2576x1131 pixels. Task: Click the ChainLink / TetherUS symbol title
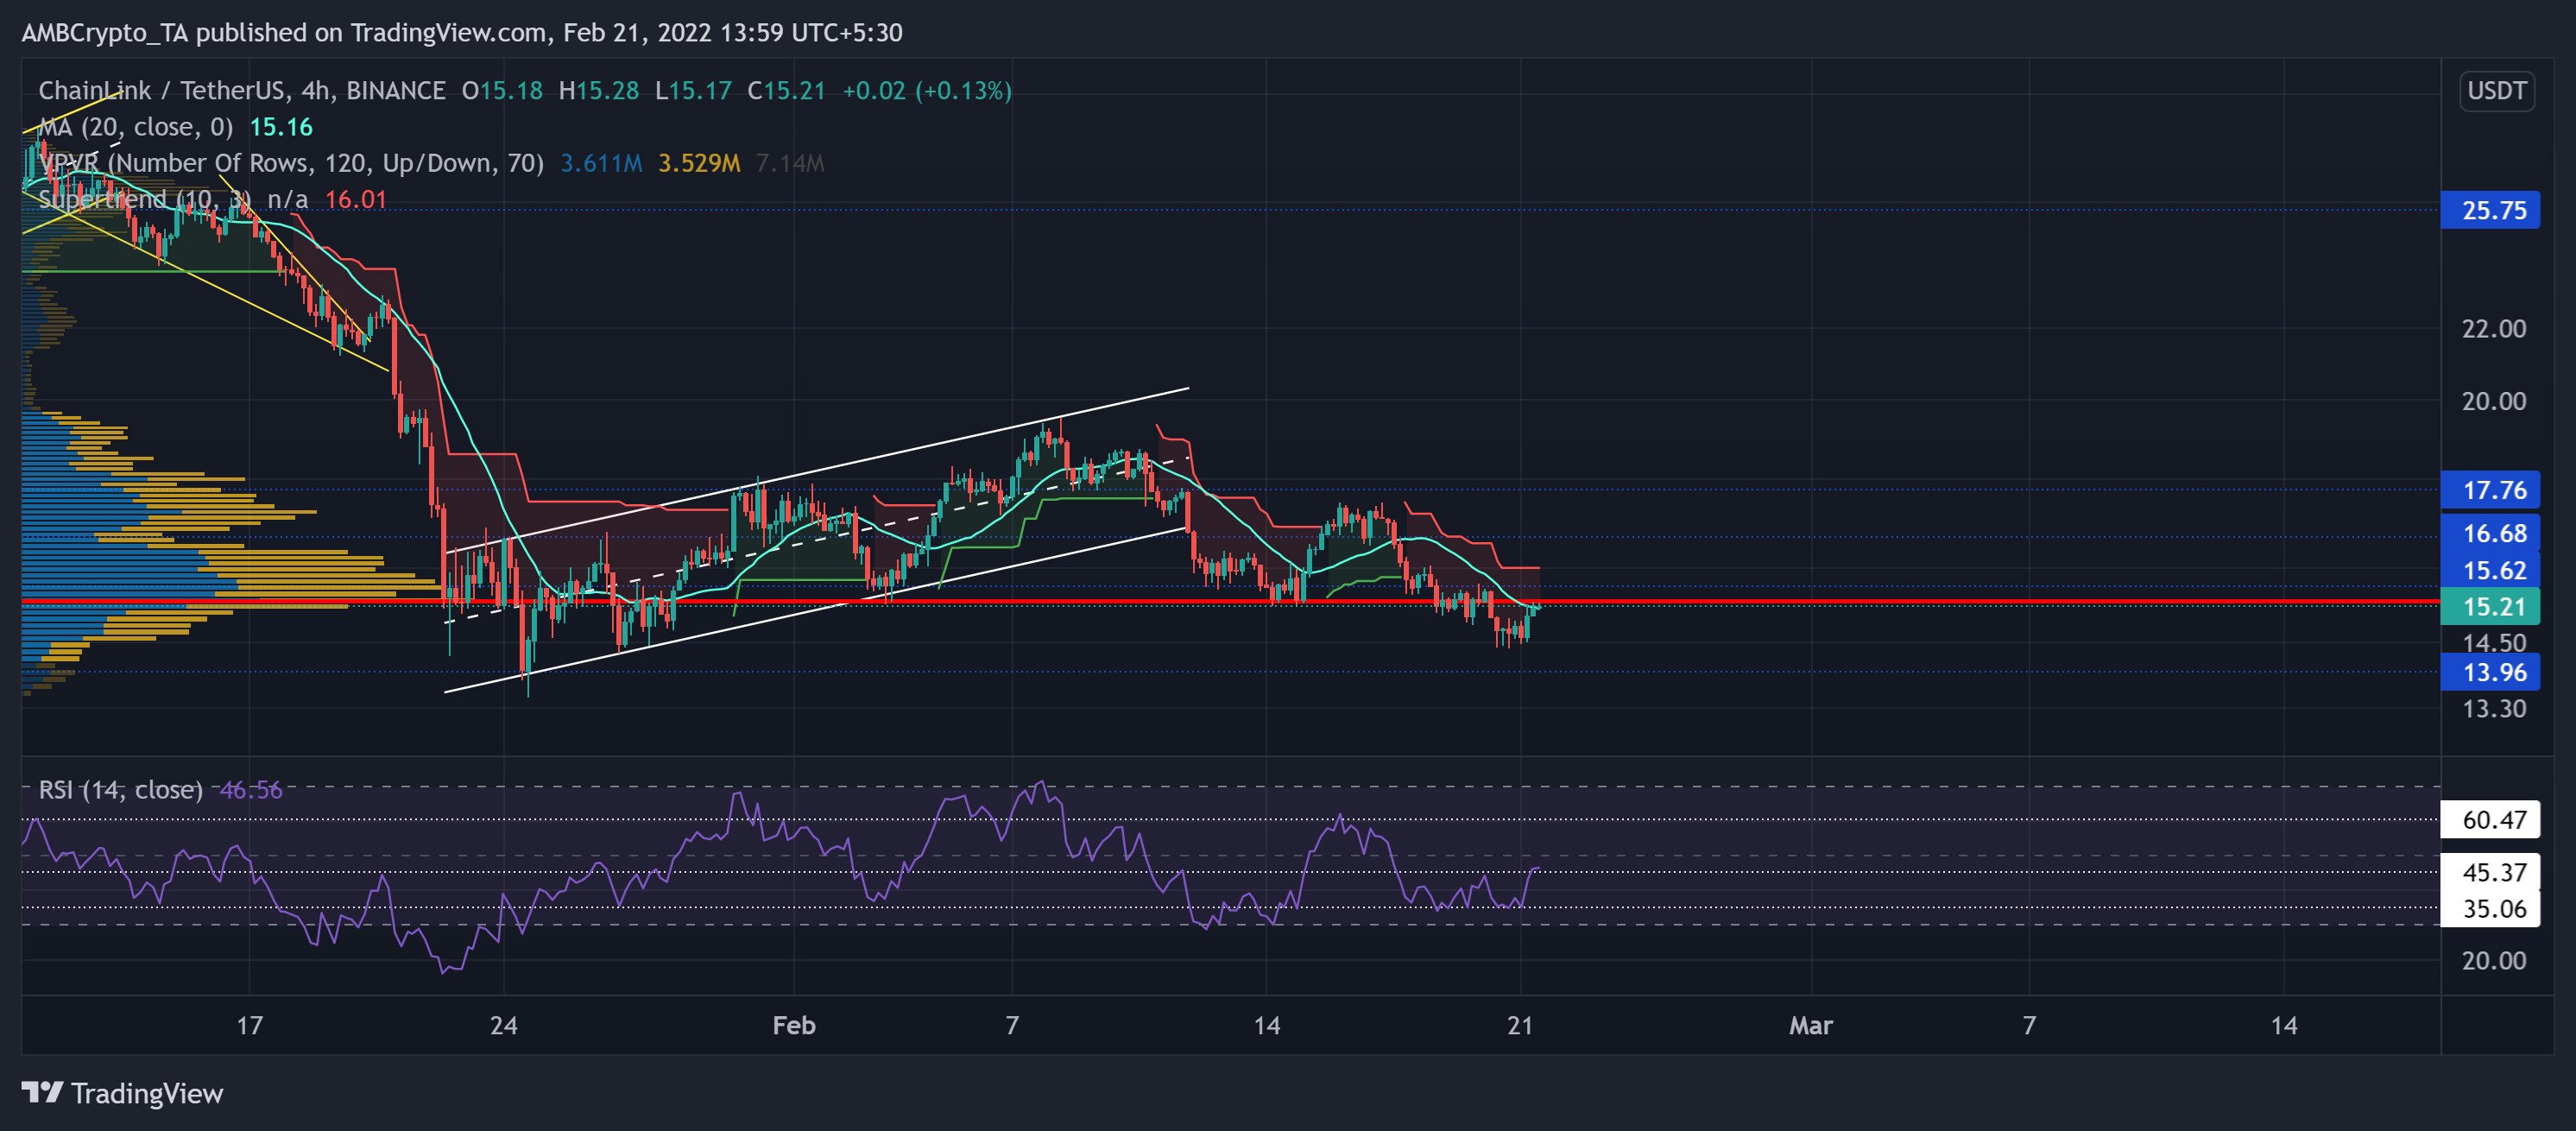[241, 91]
